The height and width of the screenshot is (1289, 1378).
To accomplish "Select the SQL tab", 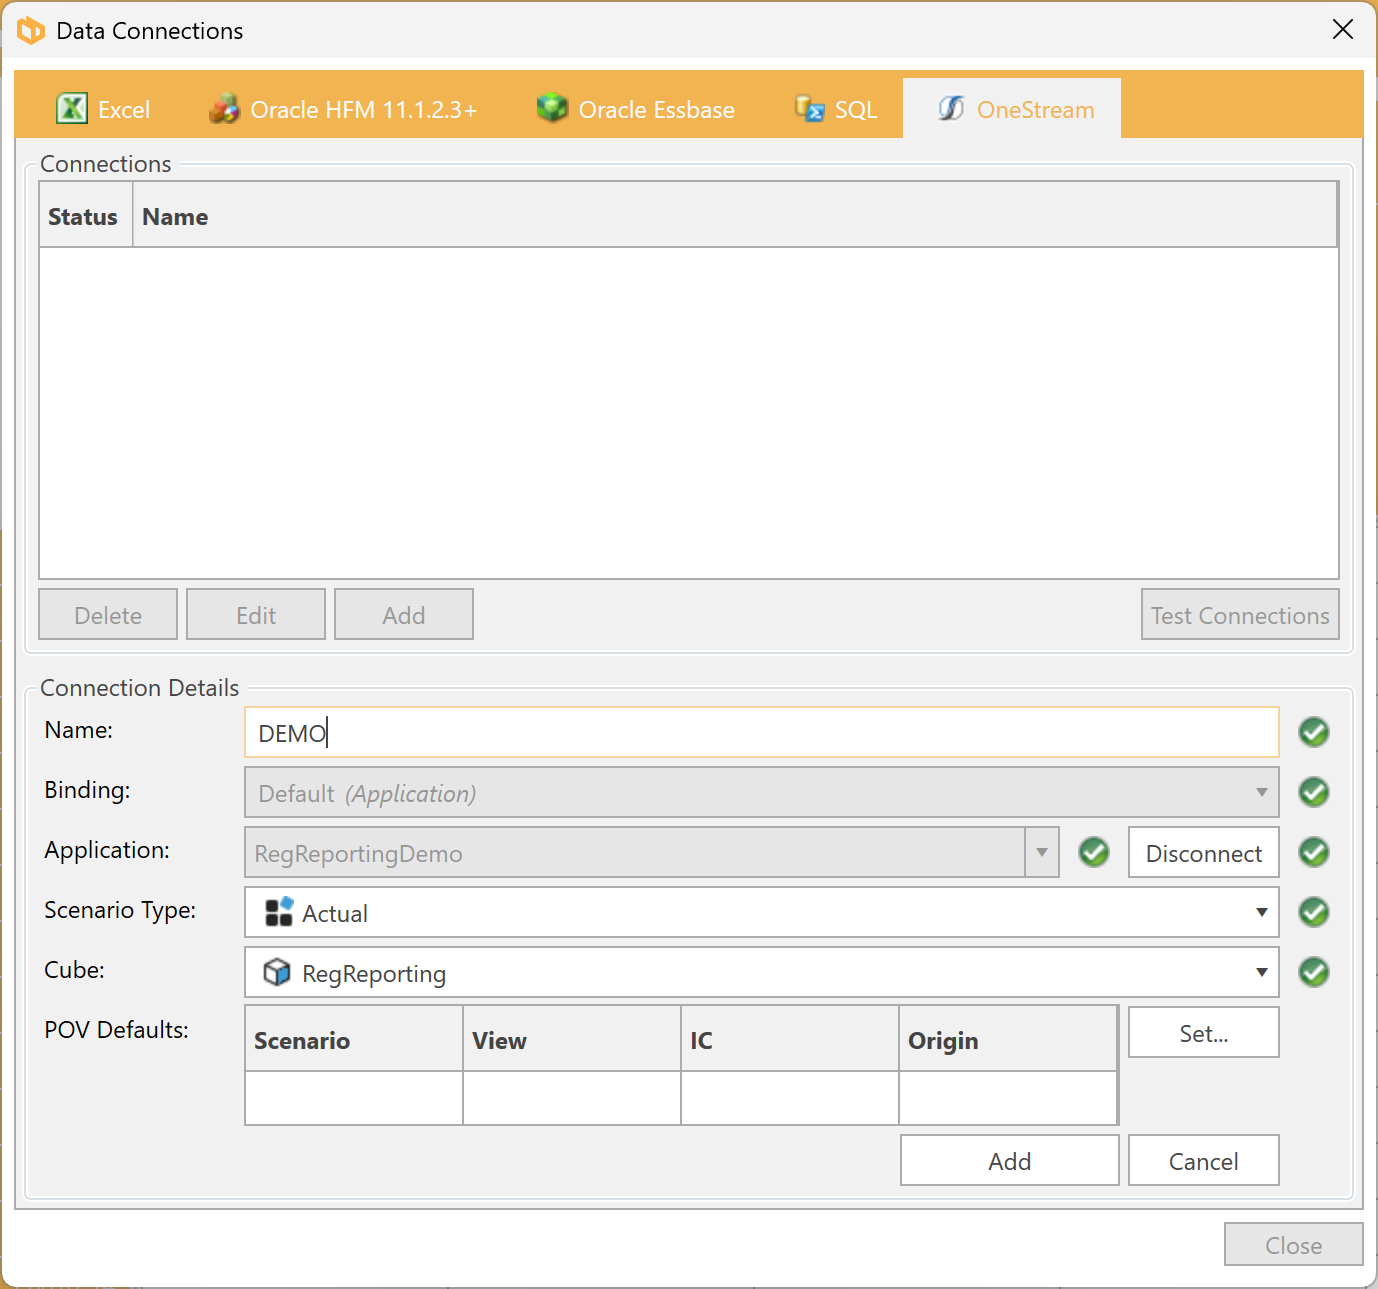I will (x=836, y=108).
